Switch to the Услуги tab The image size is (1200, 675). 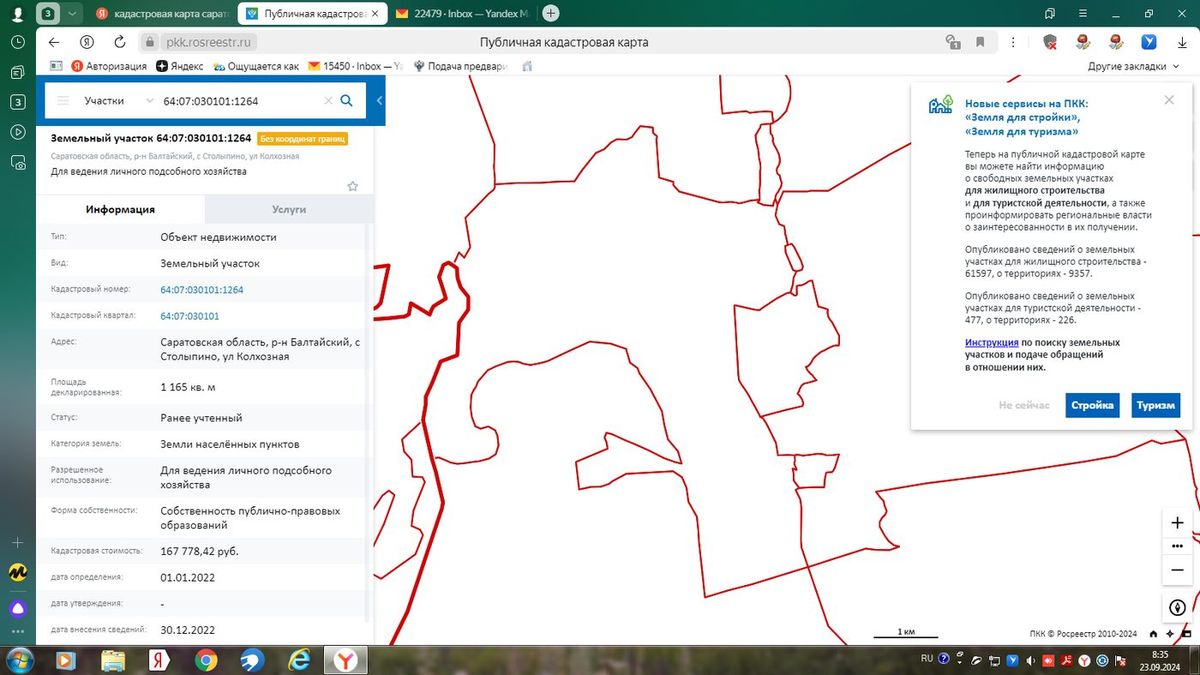click(x=289, y=209)
